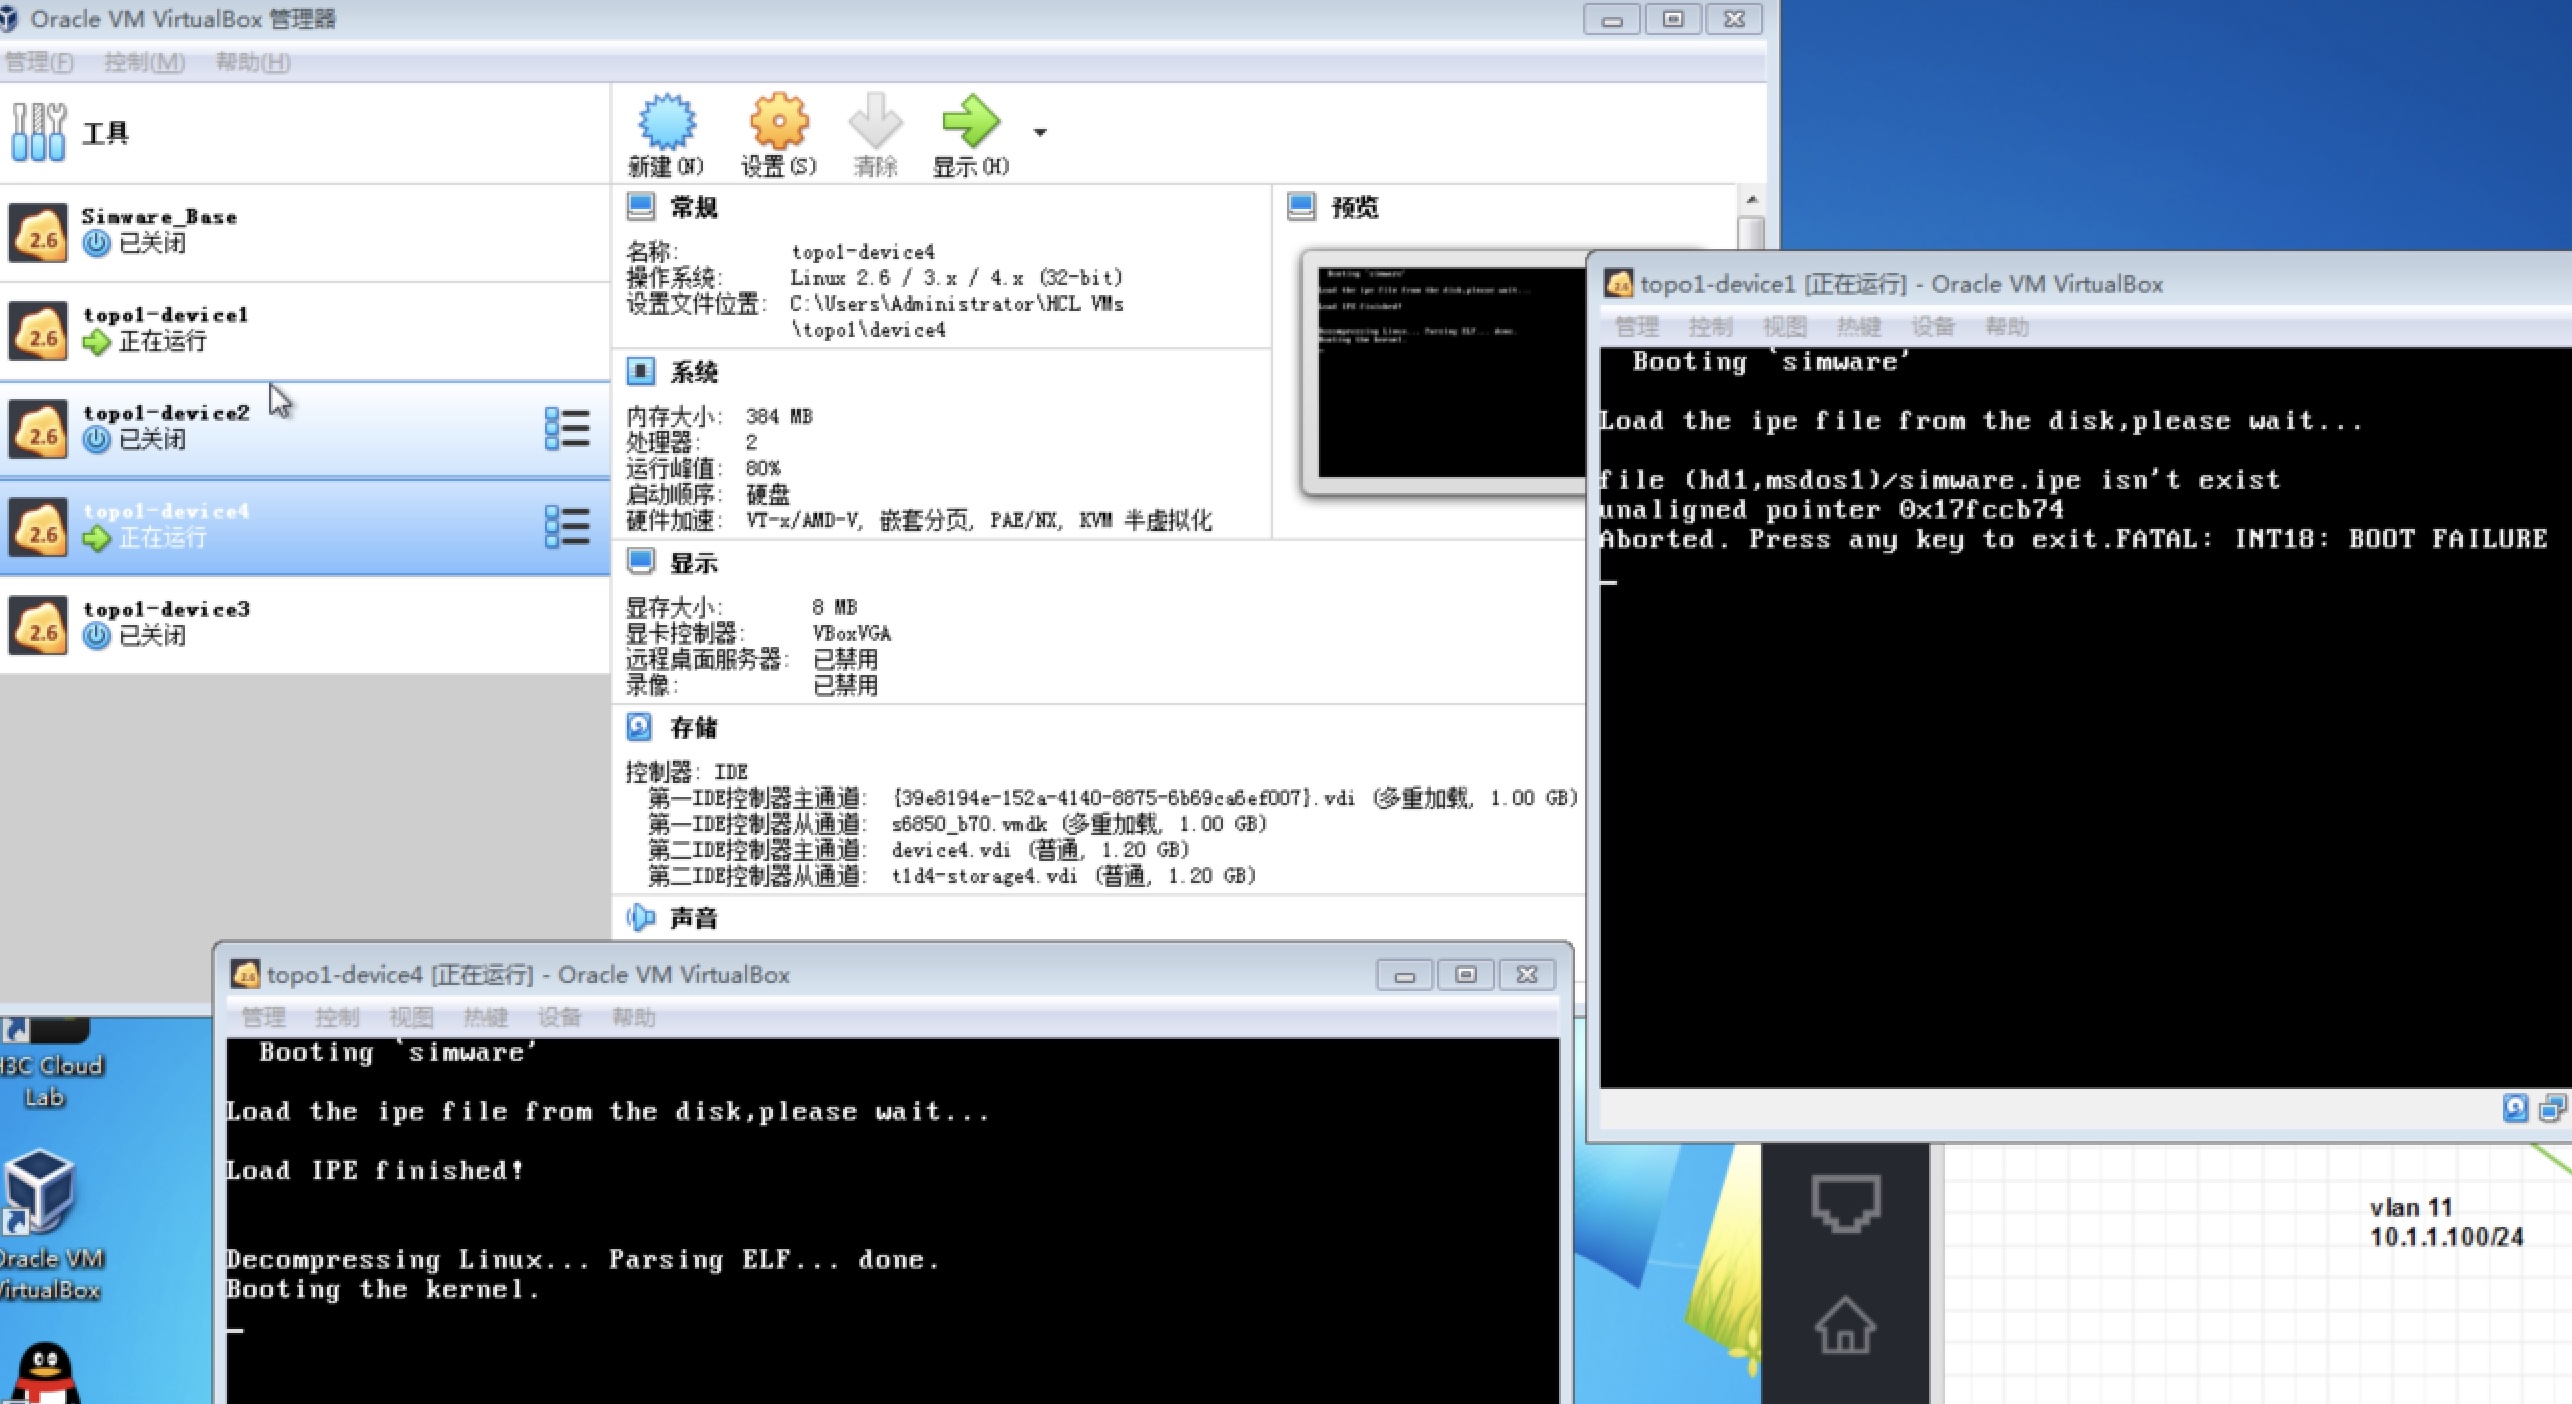Open View (视图) menu in topo1-device4 window
Screen dimensions: 2572x1404
pyautogui.click(x=411, y=1017)
